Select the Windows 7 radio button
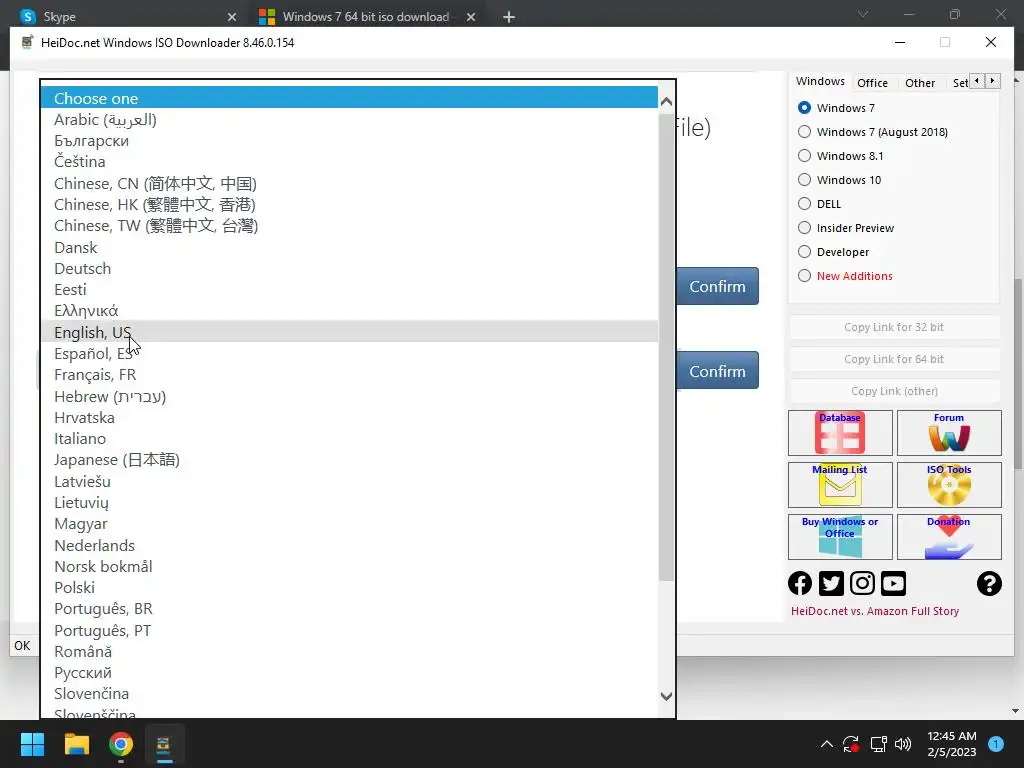The height and width of the screenshot is (768, 1024). point(805,108)
